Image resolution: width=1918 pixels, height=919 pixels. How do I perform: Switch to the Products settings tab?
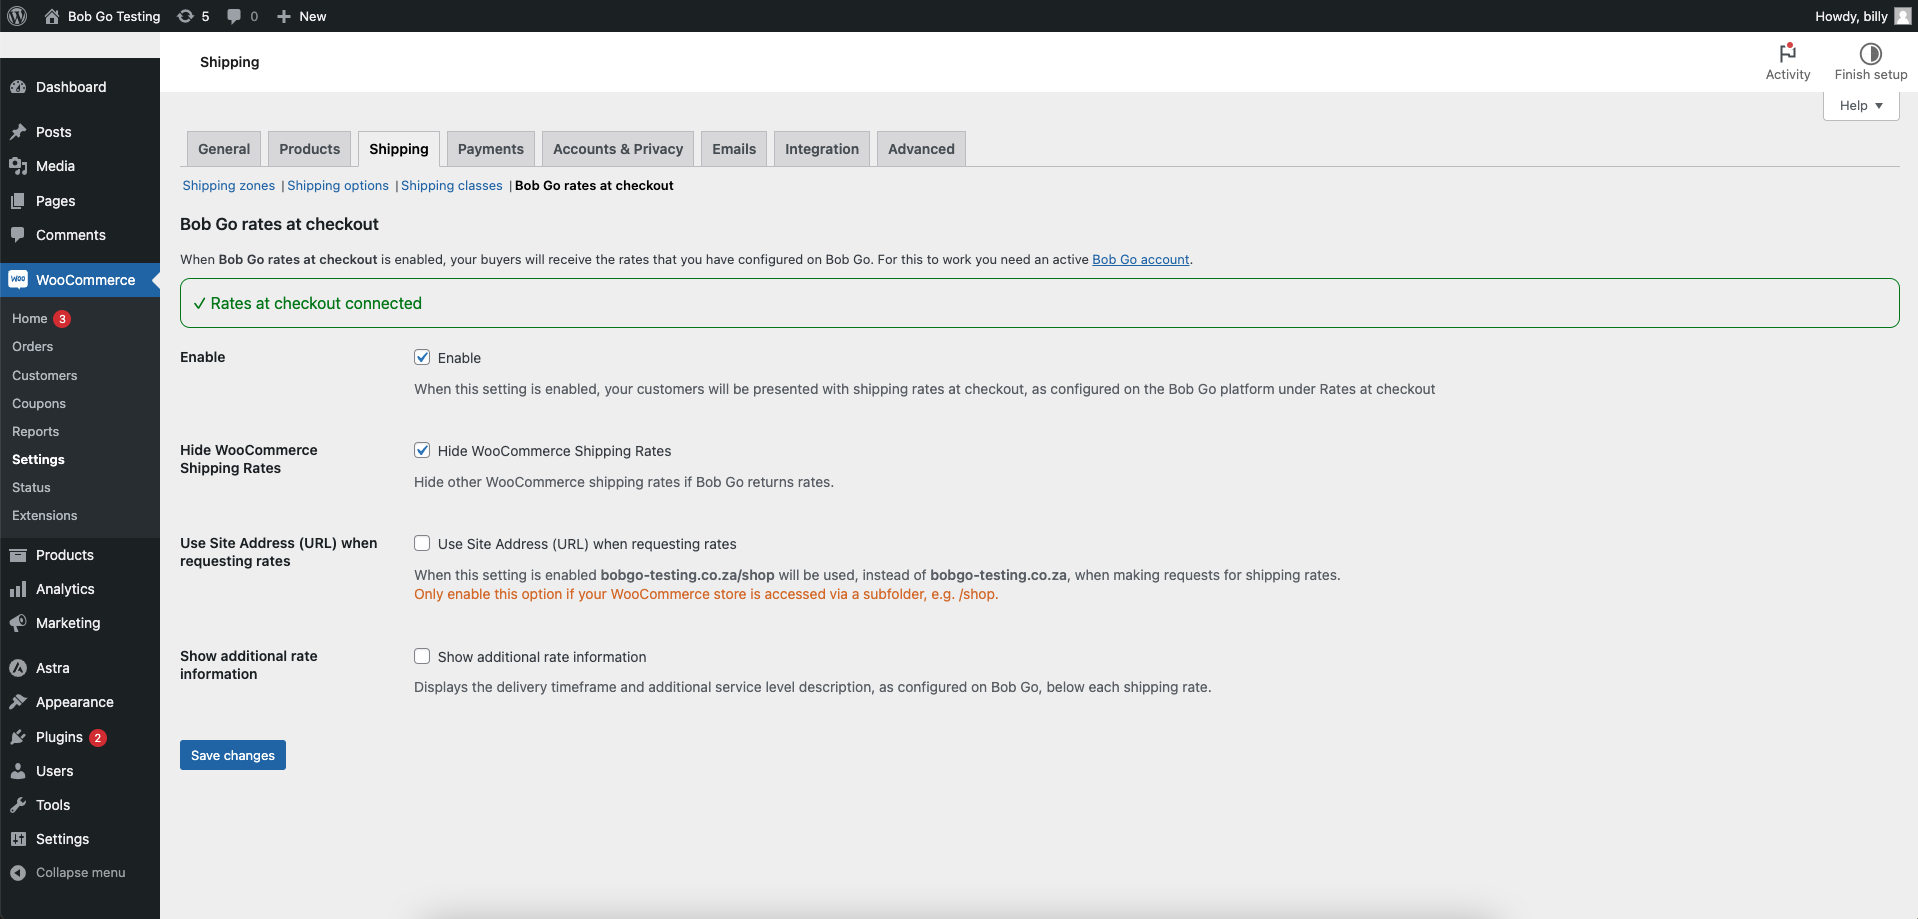tap(310, 149)
